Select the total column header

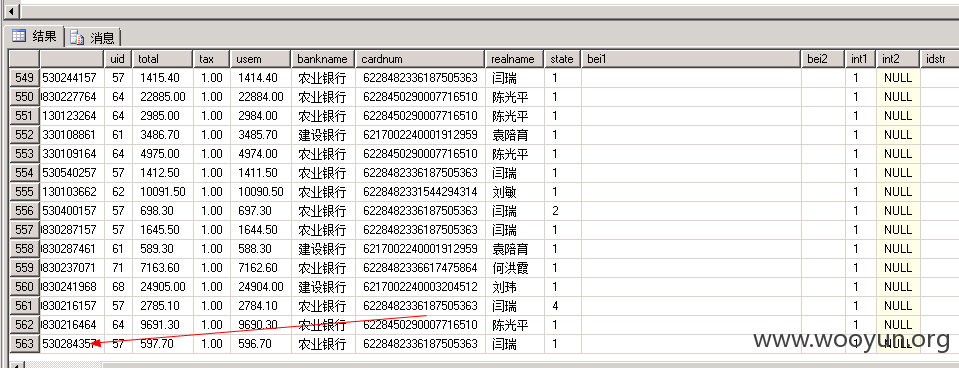coord(163,59)
